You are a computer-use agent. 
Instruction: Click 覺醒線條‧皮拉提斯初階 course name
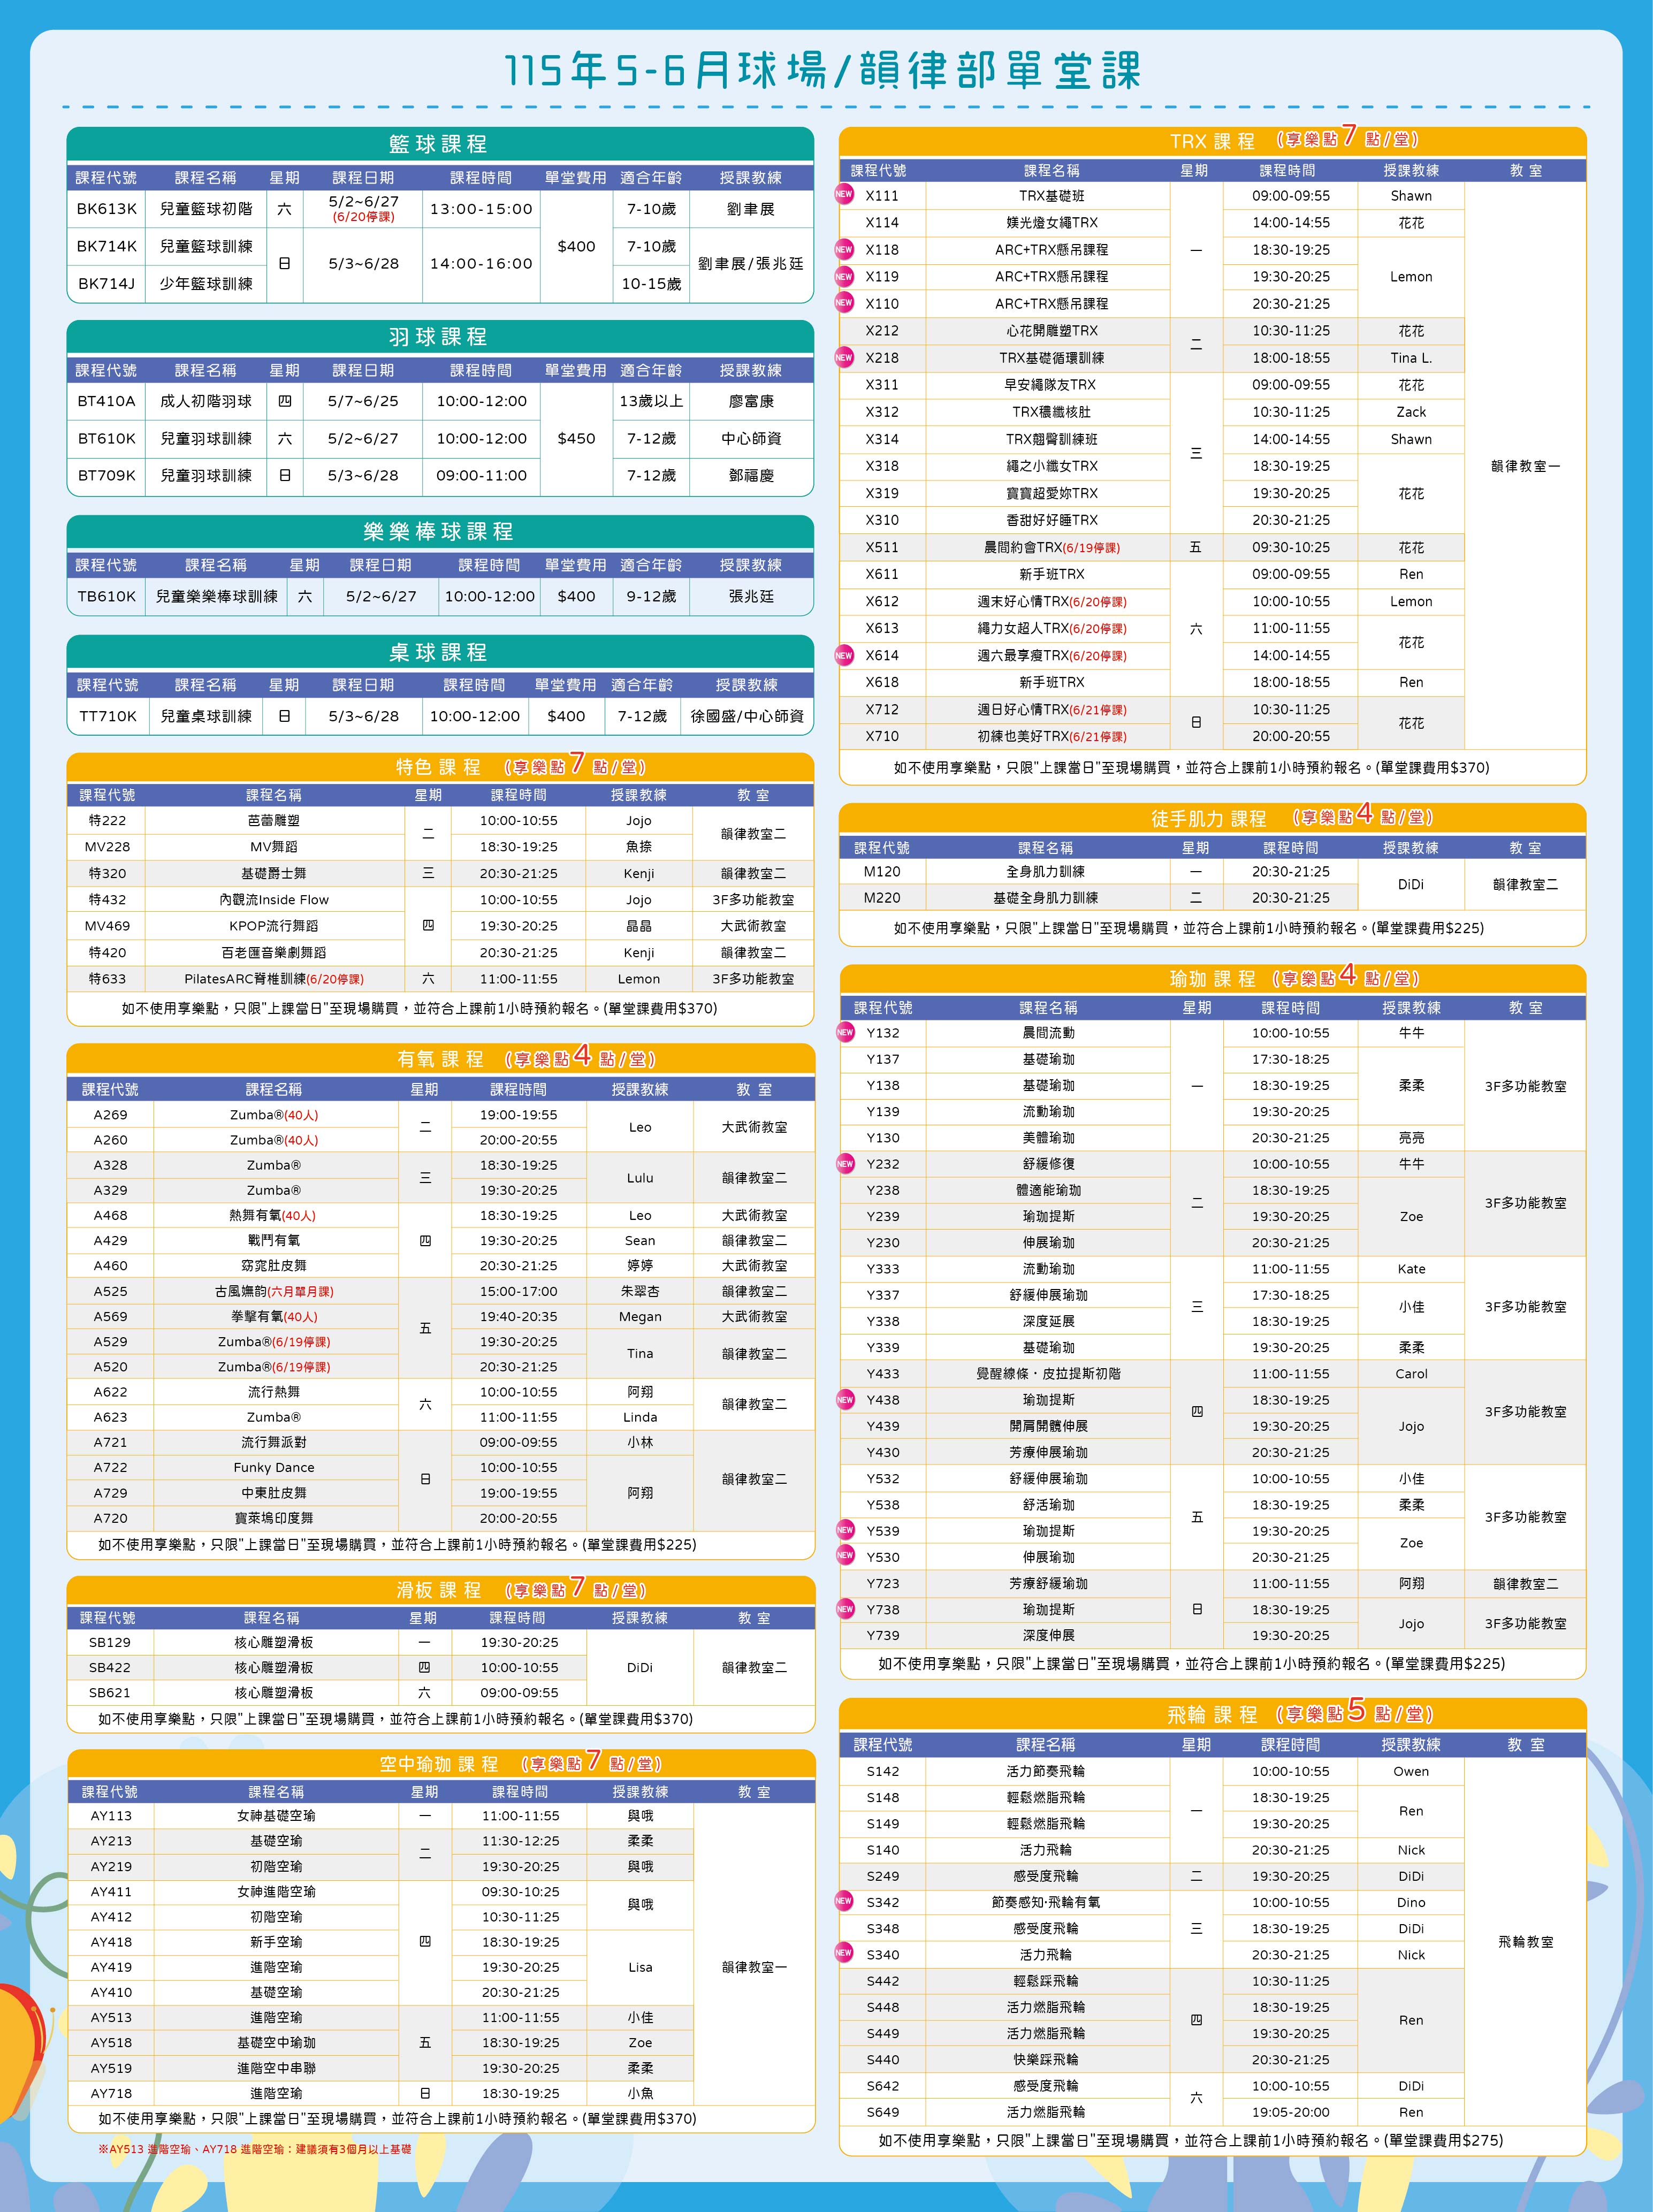click(x=1049, y=1373)
